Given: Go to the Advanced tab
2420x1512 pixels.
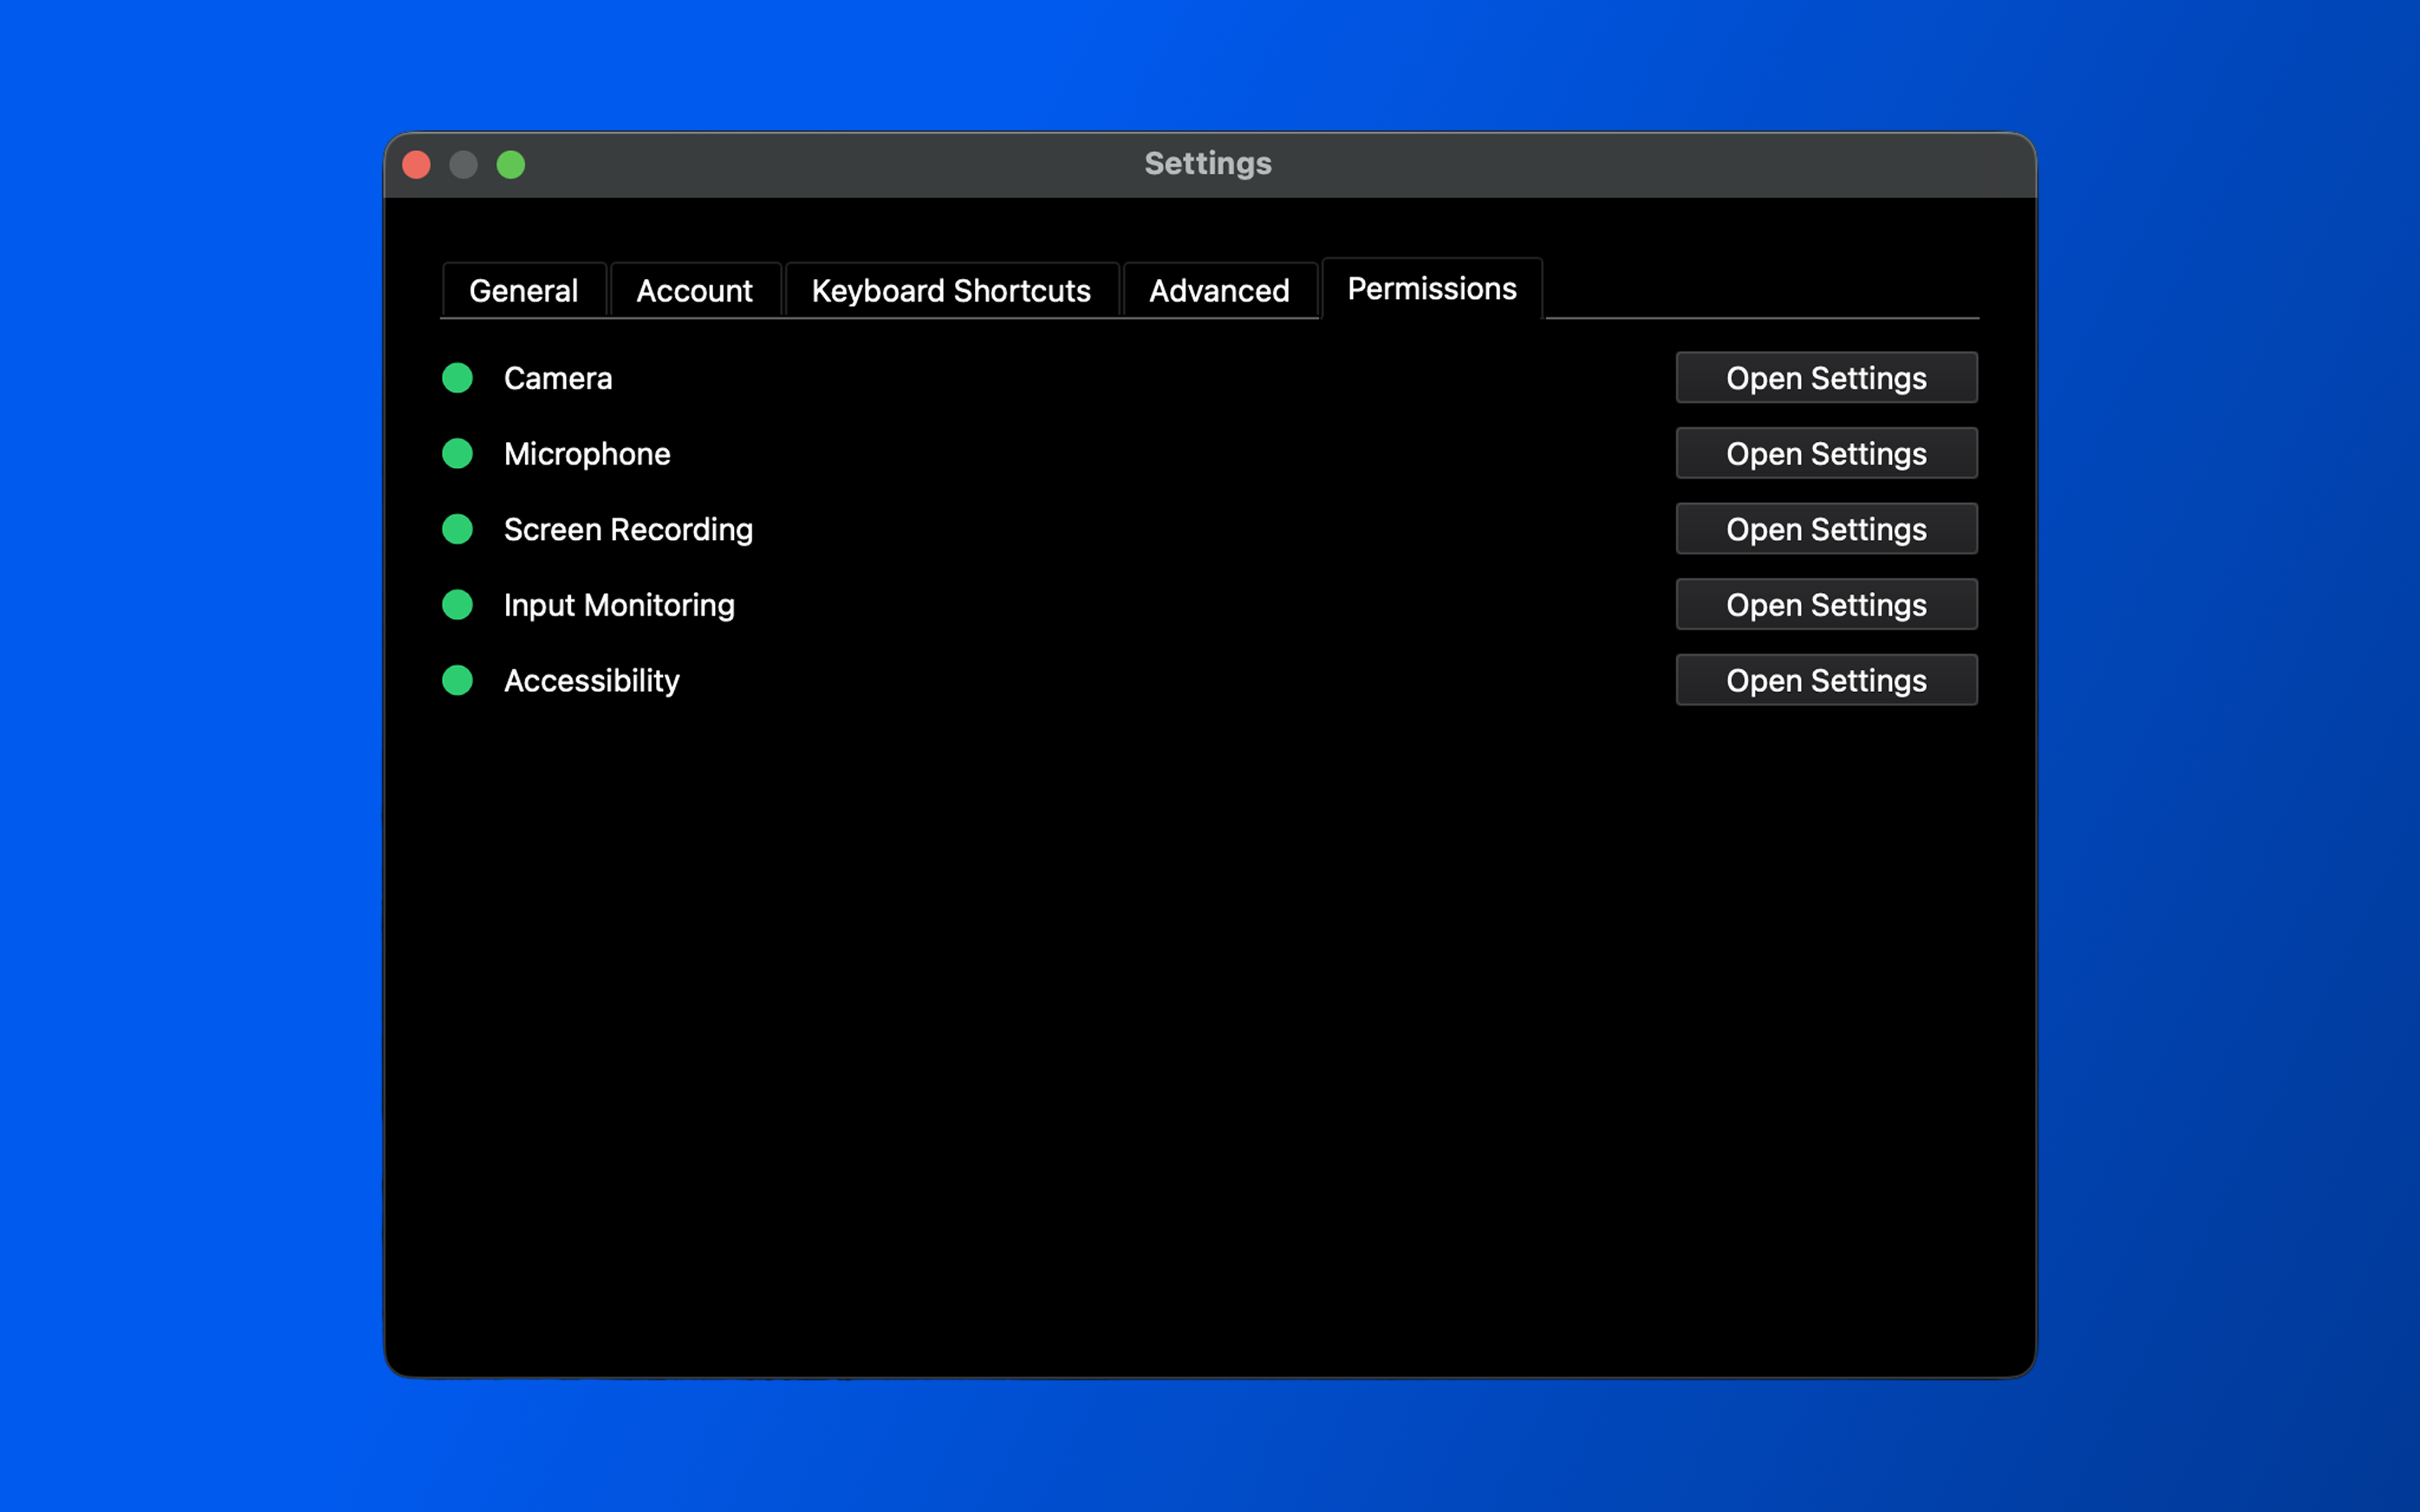Looking at the screenshot, I should 1219,290.
